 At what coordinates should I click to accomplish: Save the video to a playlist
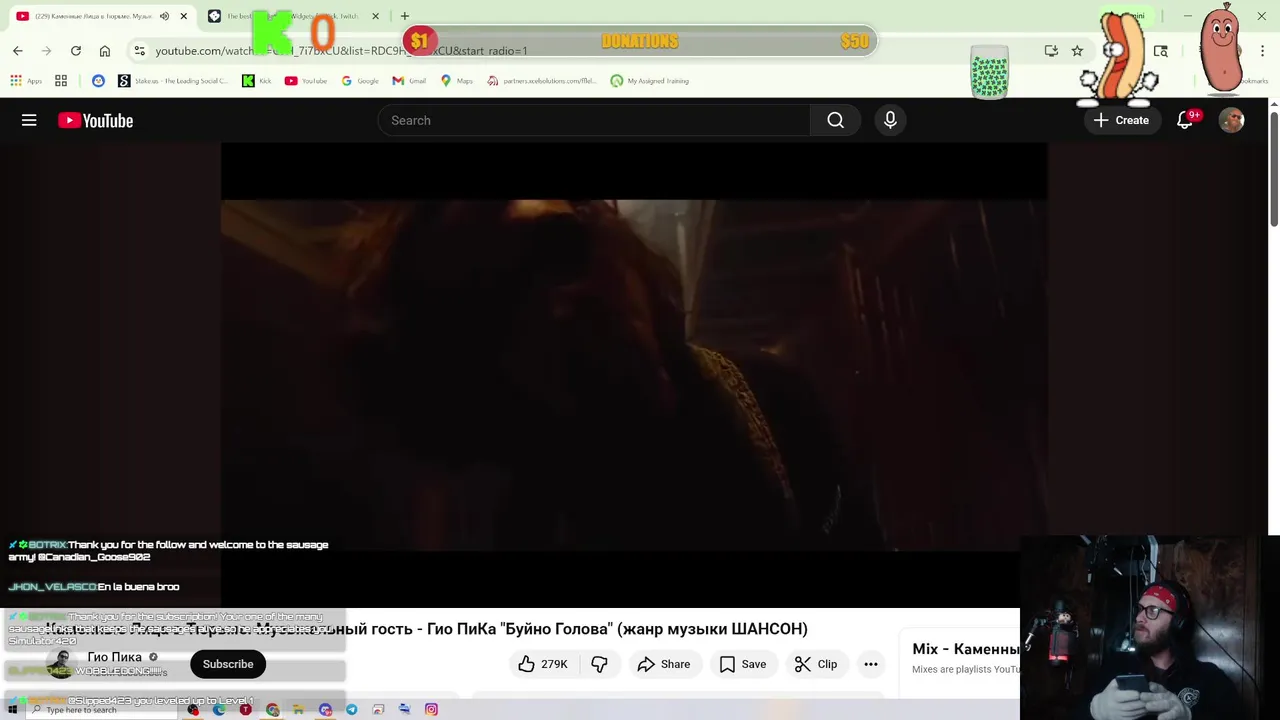pyautogui.click(x=742, y=664)
